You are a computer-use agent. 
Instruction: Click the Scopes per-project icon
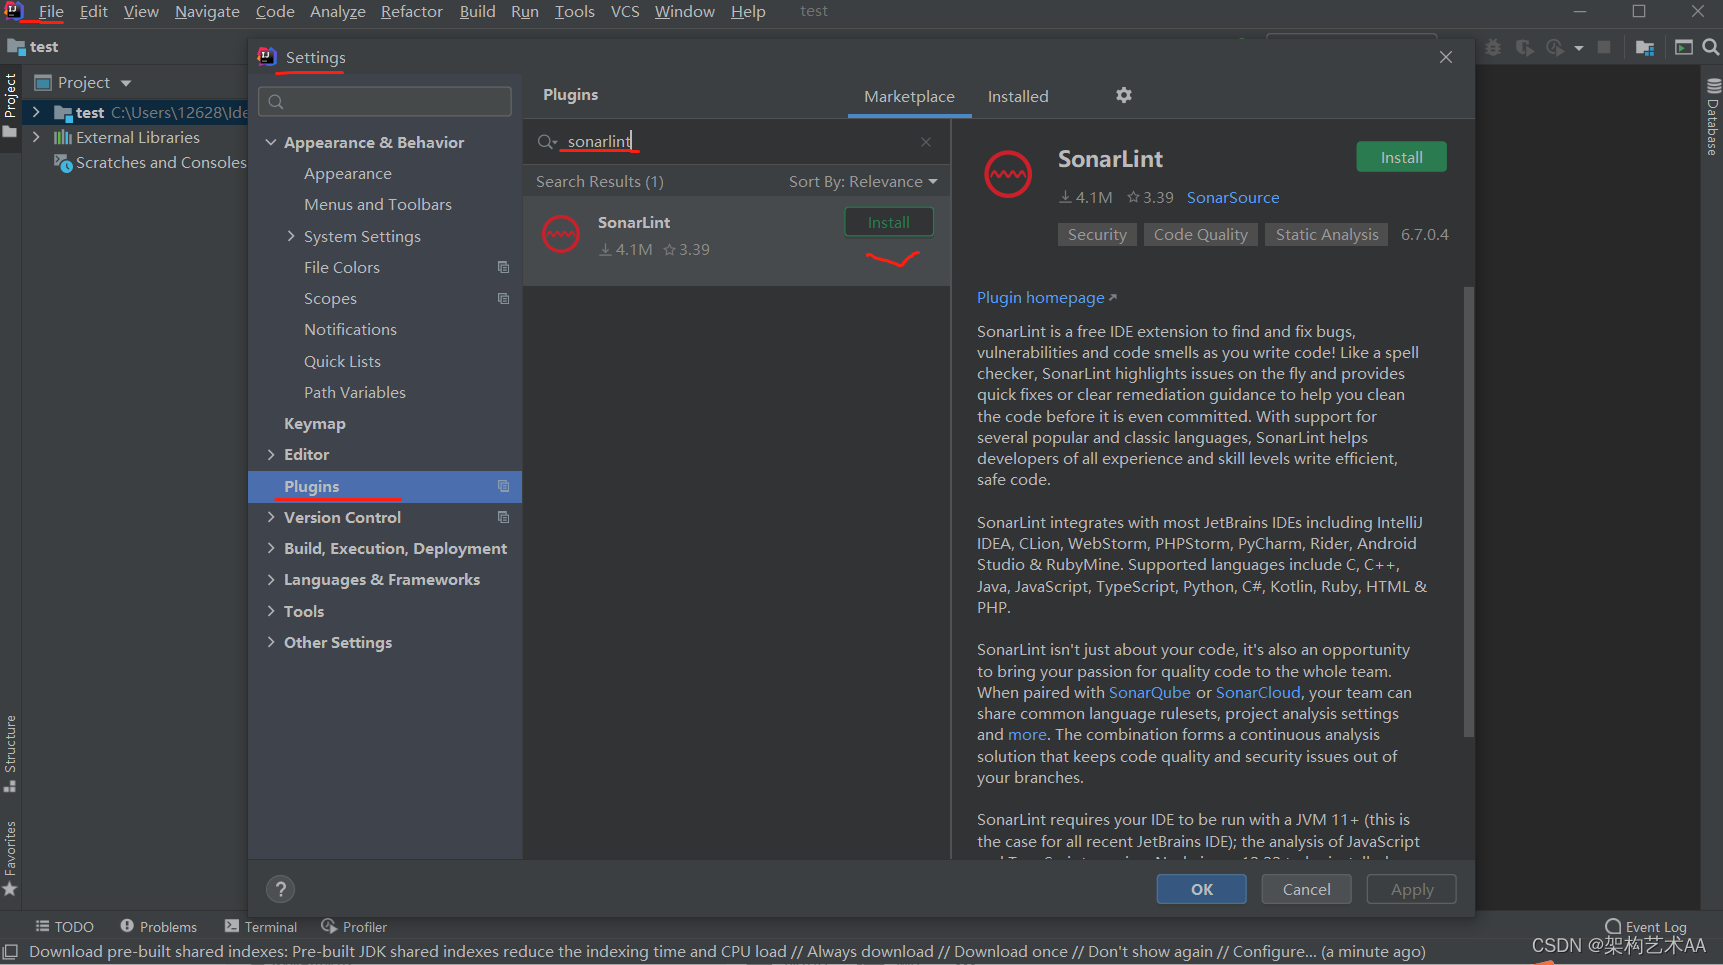(503, 298)
